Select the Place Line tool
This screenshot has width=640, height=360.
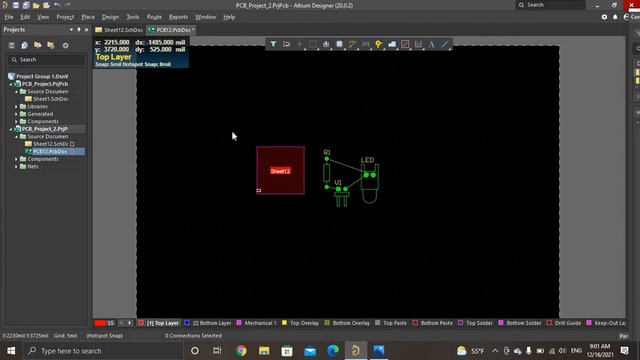pyautogui.click(x=444, y=44)
